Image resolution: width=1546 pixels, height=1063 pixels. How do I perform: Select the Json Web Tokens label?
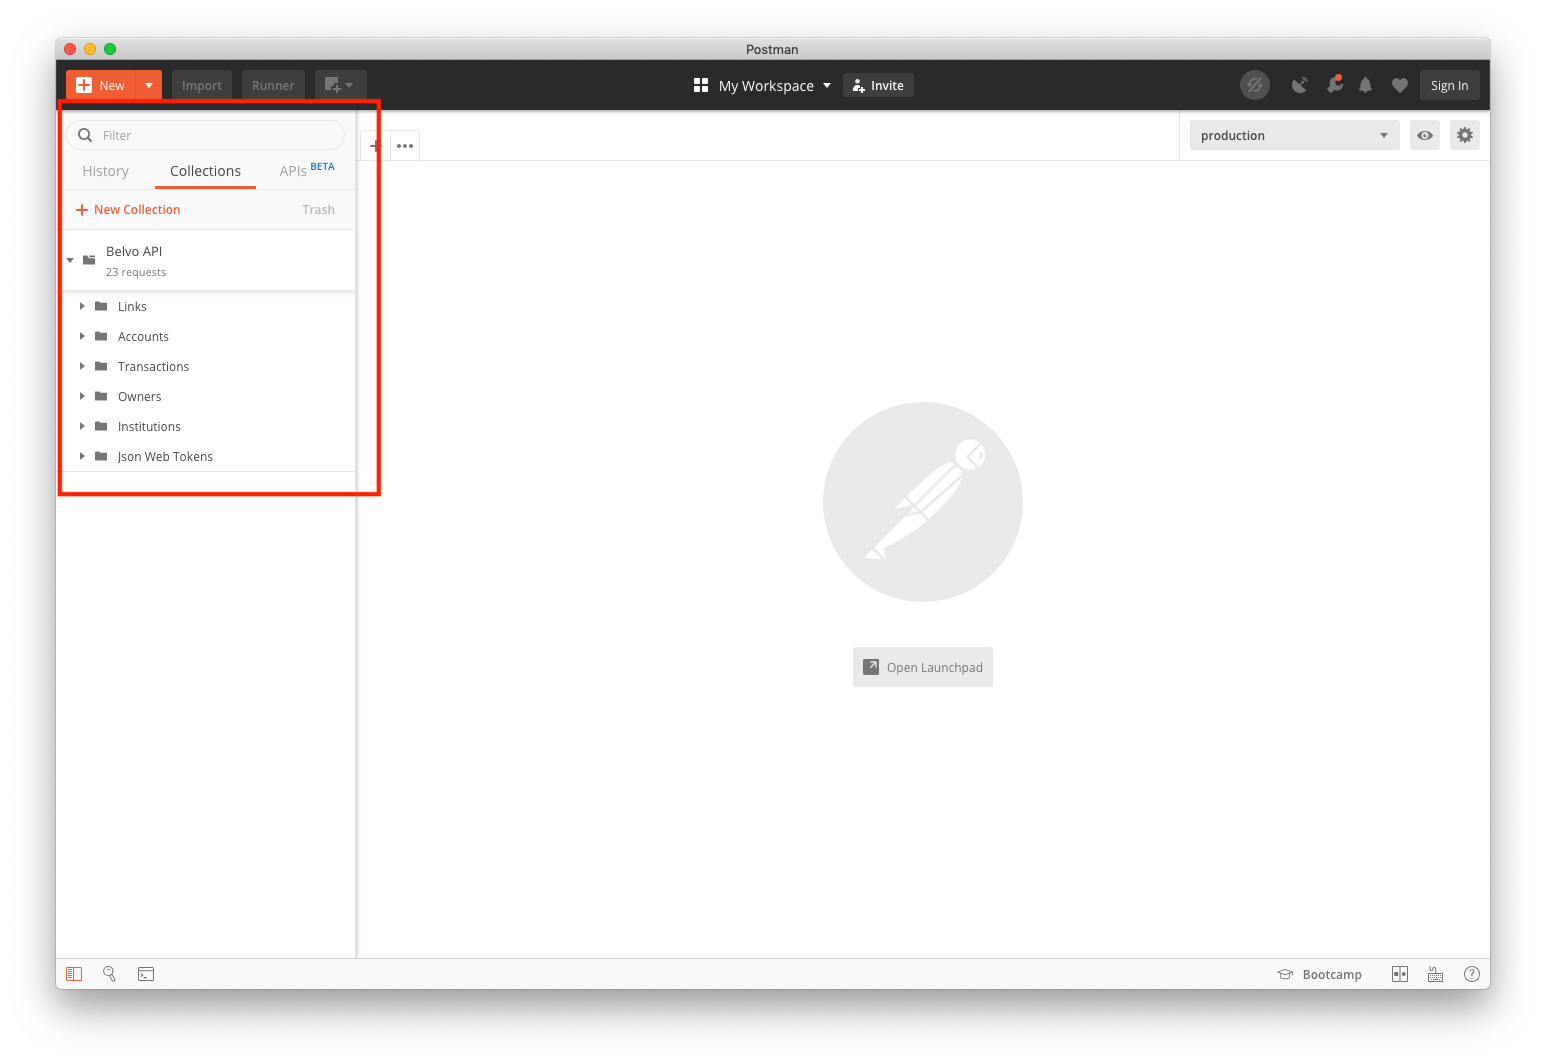pyautogui.click(x=165, y=456)
